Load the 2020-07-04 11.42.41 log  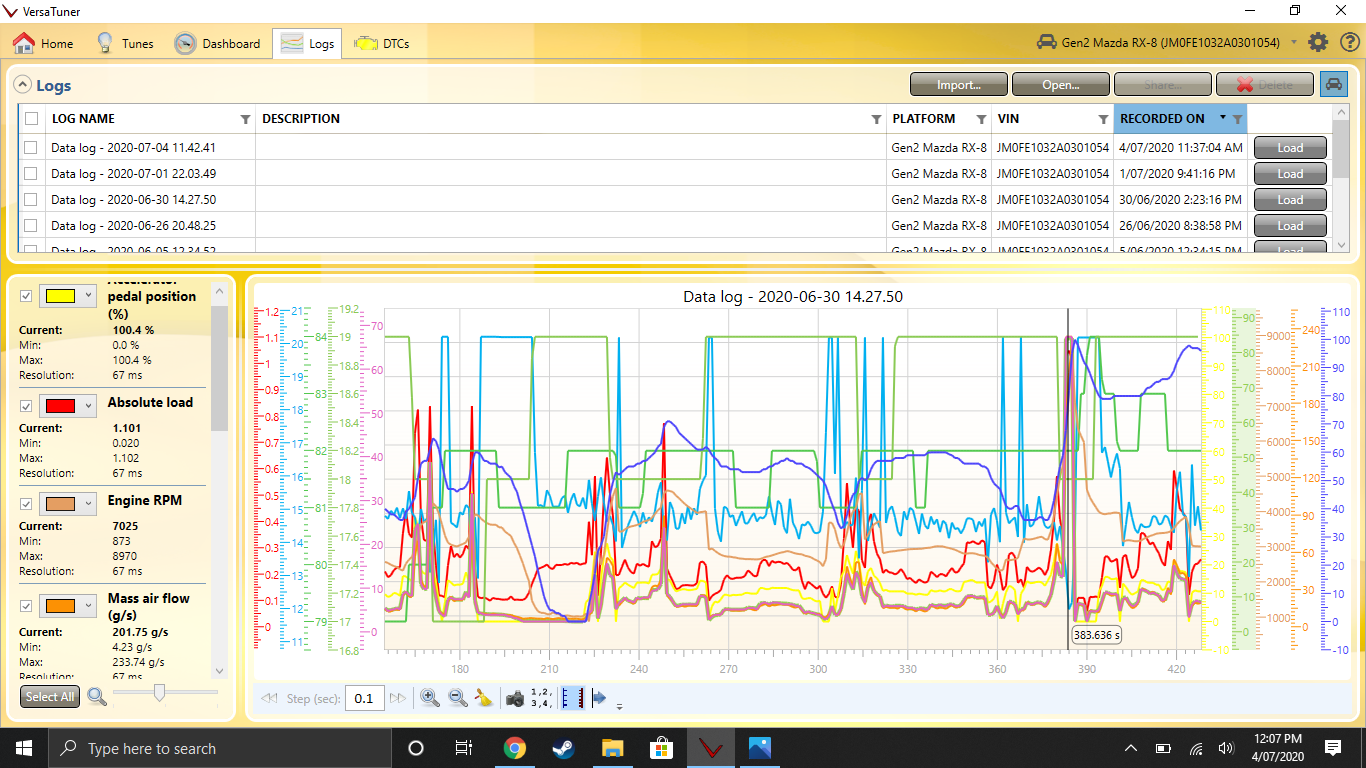1290,147
